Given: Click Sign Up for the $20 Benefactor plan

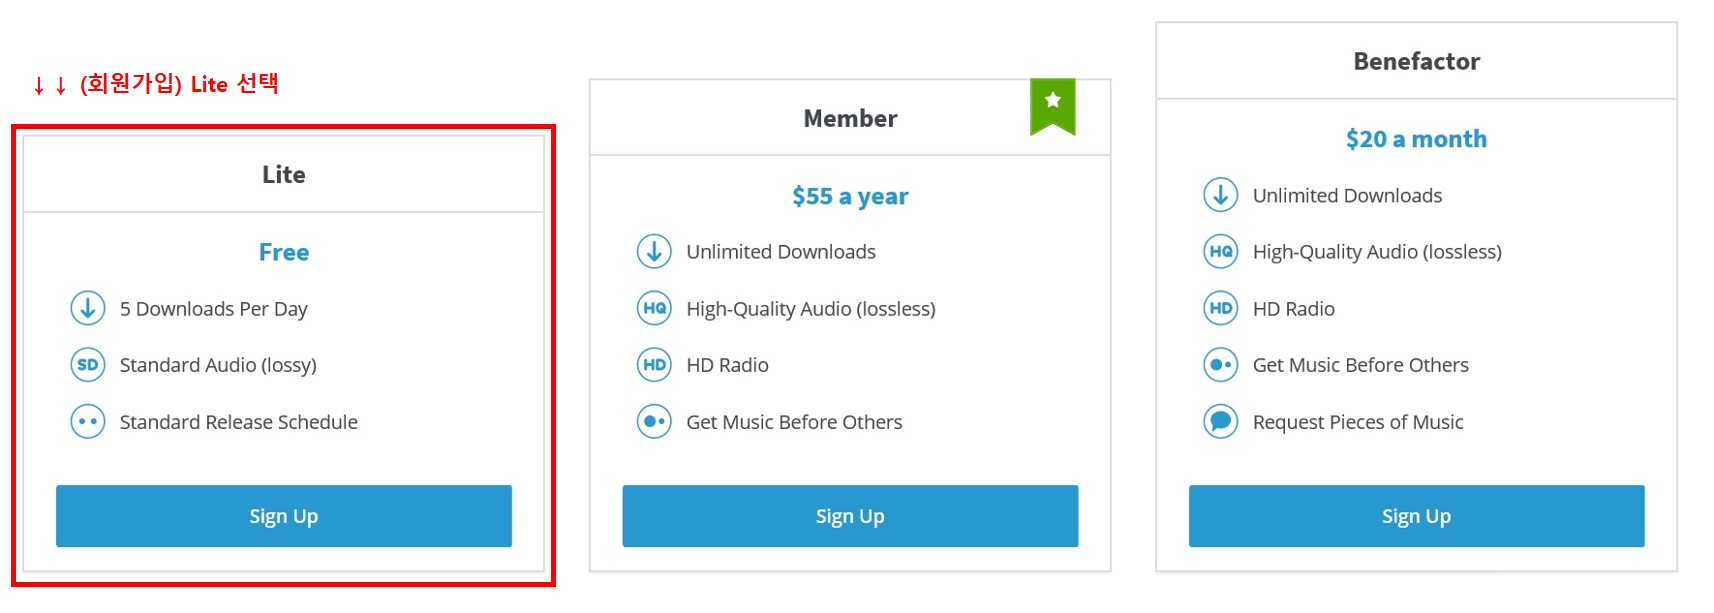Looking at the screenshot, I should click(1416, 516).
